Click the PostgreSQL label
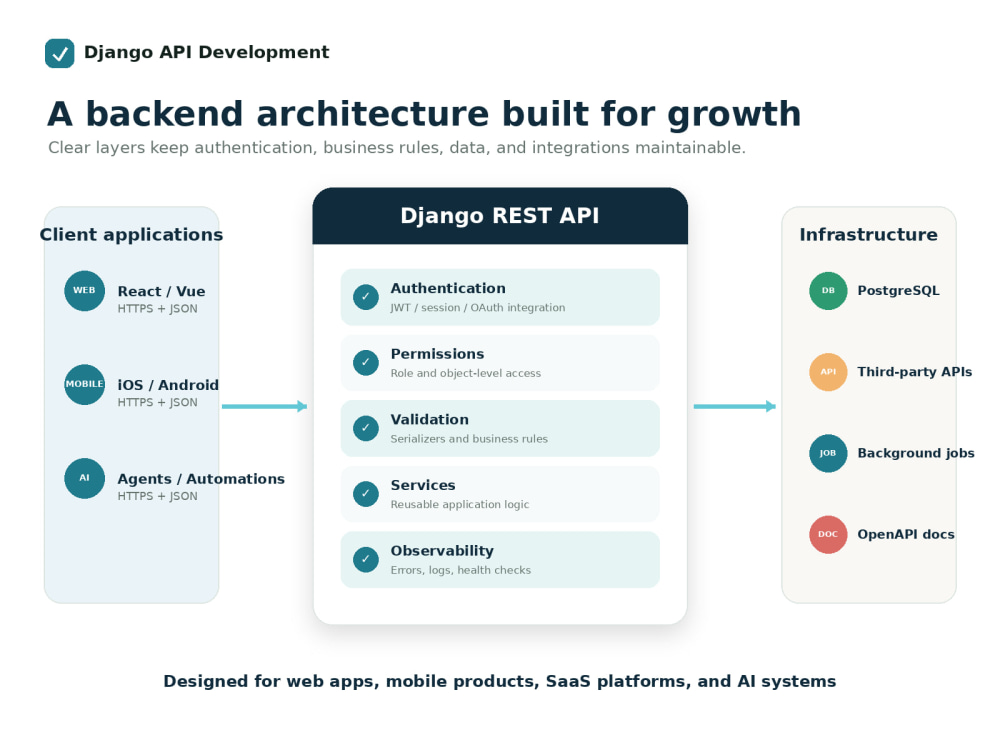The width and height of the screenshot is (1000, 750). [898, 291]
